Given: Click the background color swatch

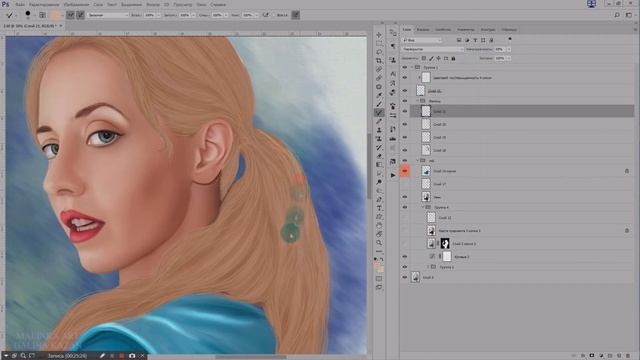Looking at the screenshot, I should 381,269.
